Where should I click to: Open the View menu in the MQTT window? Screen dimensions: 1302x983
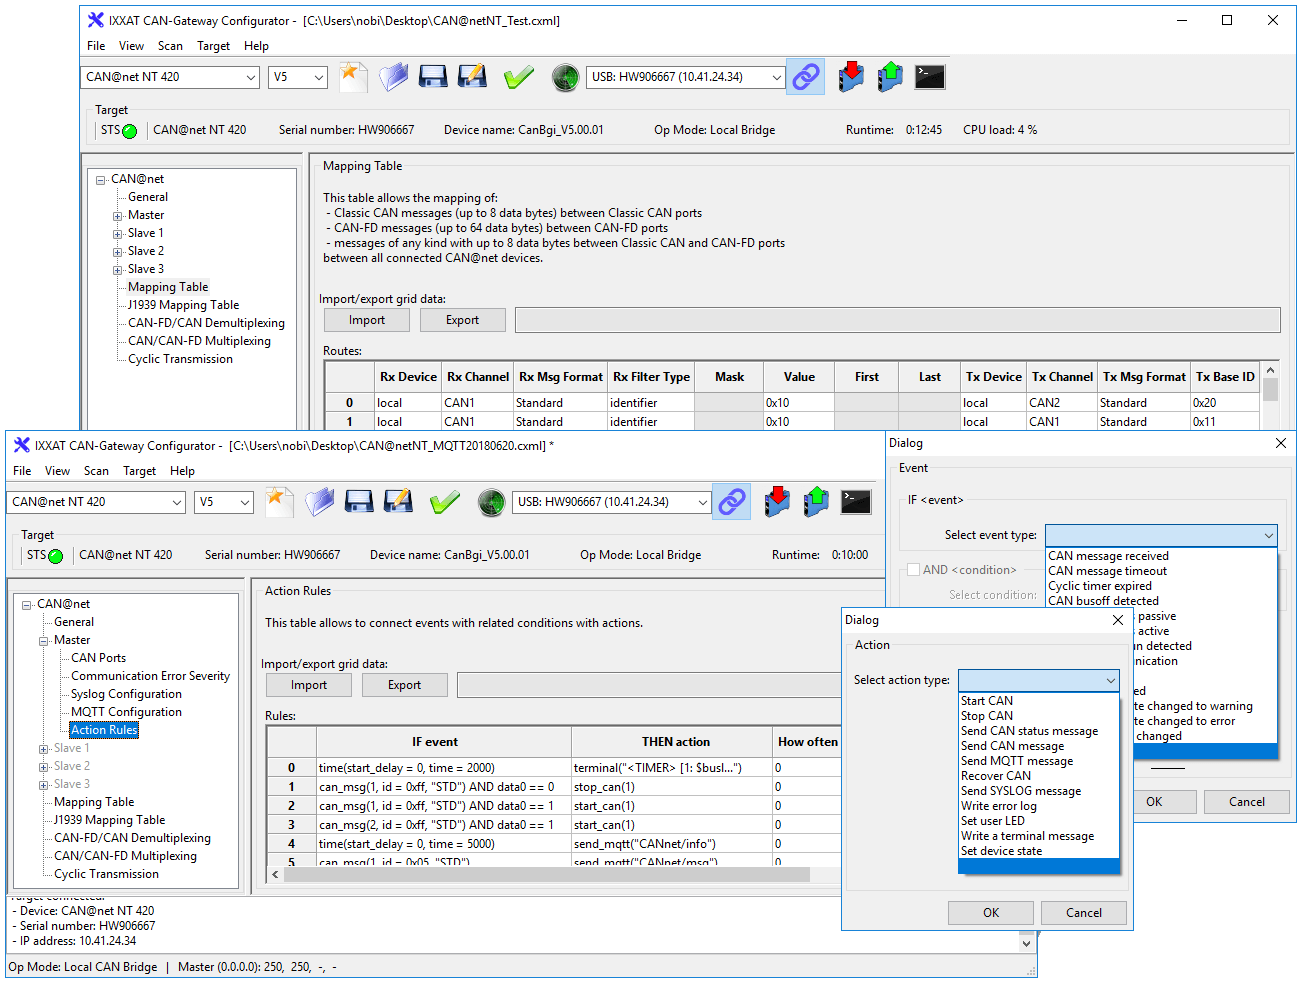click(57, 471)
